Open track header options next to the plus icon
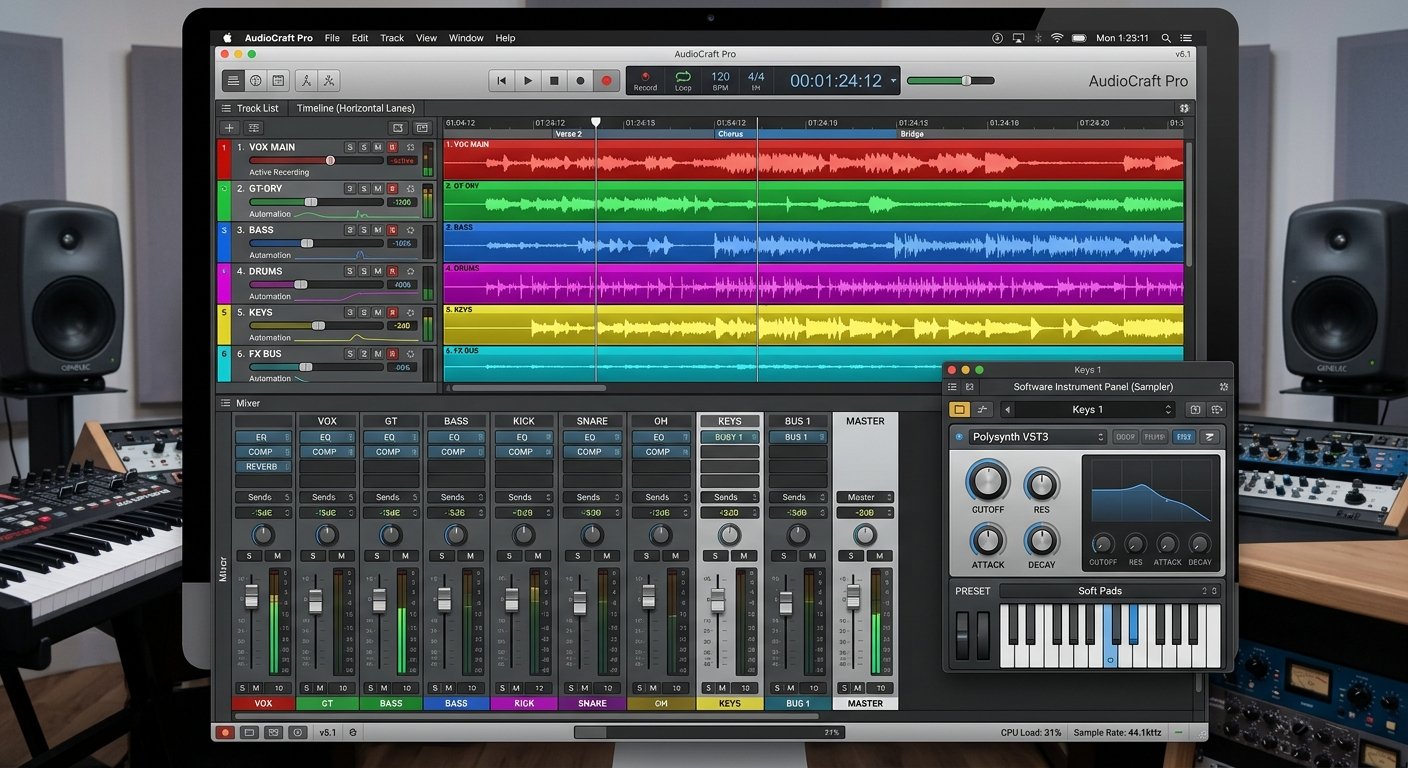 click(x=254, y=128)
